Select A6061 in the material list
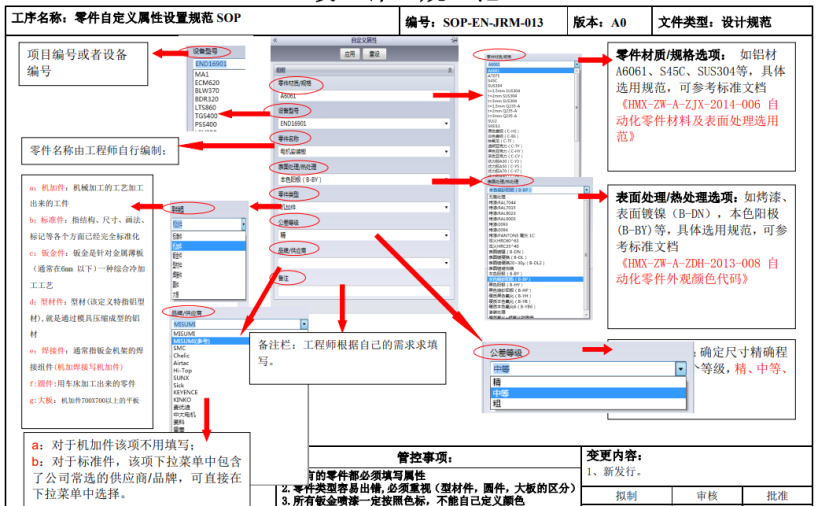This screenshot has height=506, width=818. point(494,68)
